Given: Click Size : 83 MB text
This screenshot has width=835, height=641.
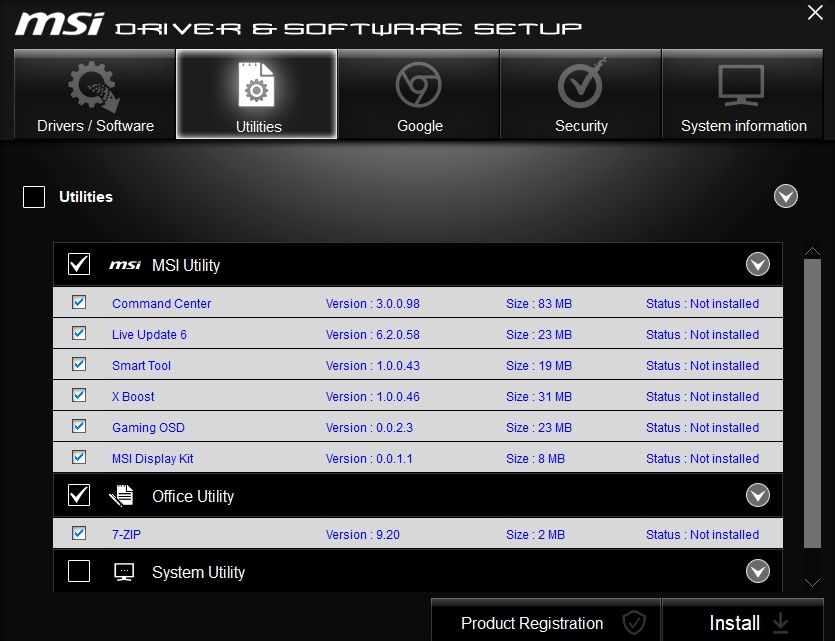Looking at the screenshot, I should tap(539, 303).
